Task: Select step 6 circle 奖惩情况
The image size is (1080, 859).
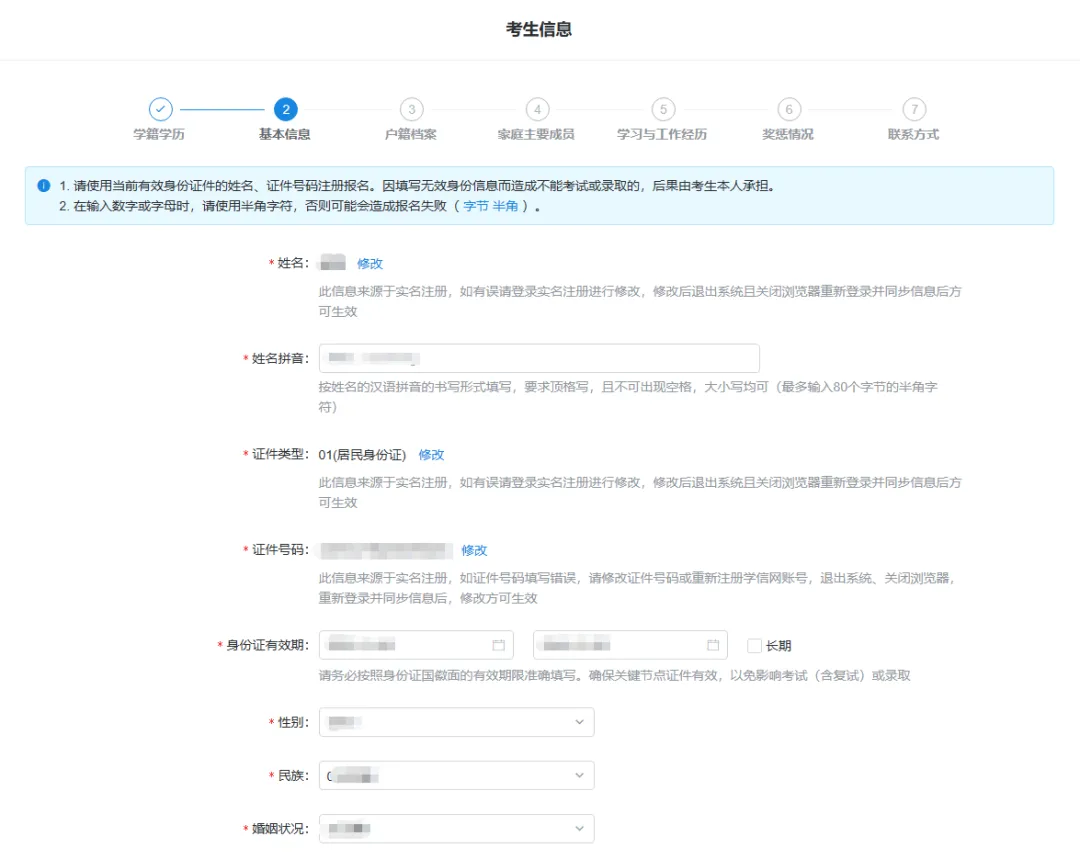Action: pyautogui.click(x=789, y=109)
